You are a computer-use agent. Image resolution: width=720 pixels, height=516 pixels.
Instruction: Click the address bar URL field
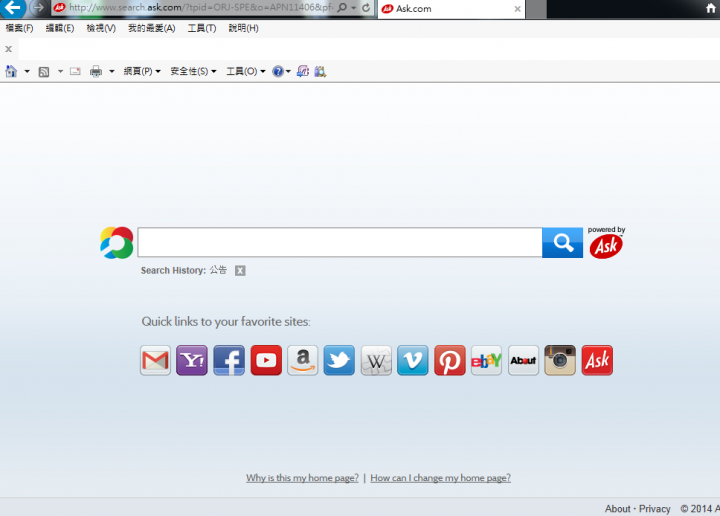201,8
